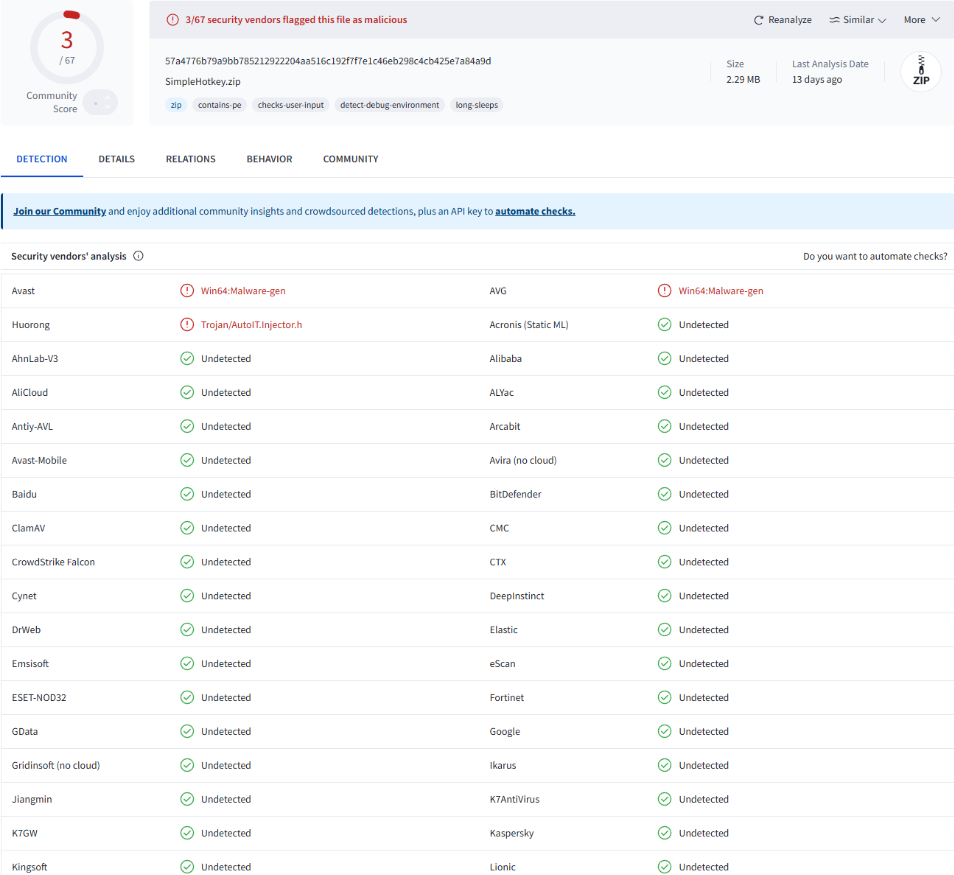
Task: Click the AVG malware alert icon
Action: point(664,291)
